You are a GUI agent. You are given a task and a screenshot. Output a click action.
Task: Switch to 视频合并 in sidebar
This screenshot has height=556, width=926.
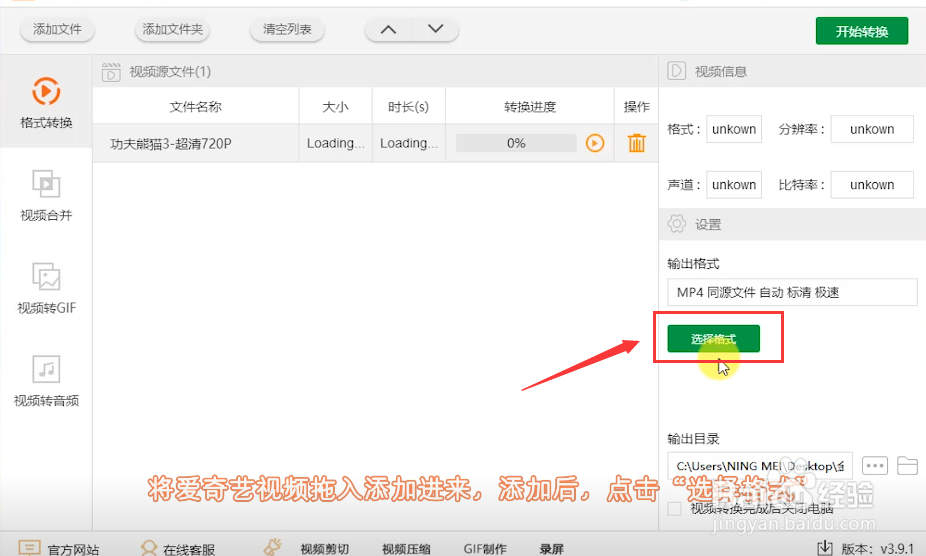46,196
